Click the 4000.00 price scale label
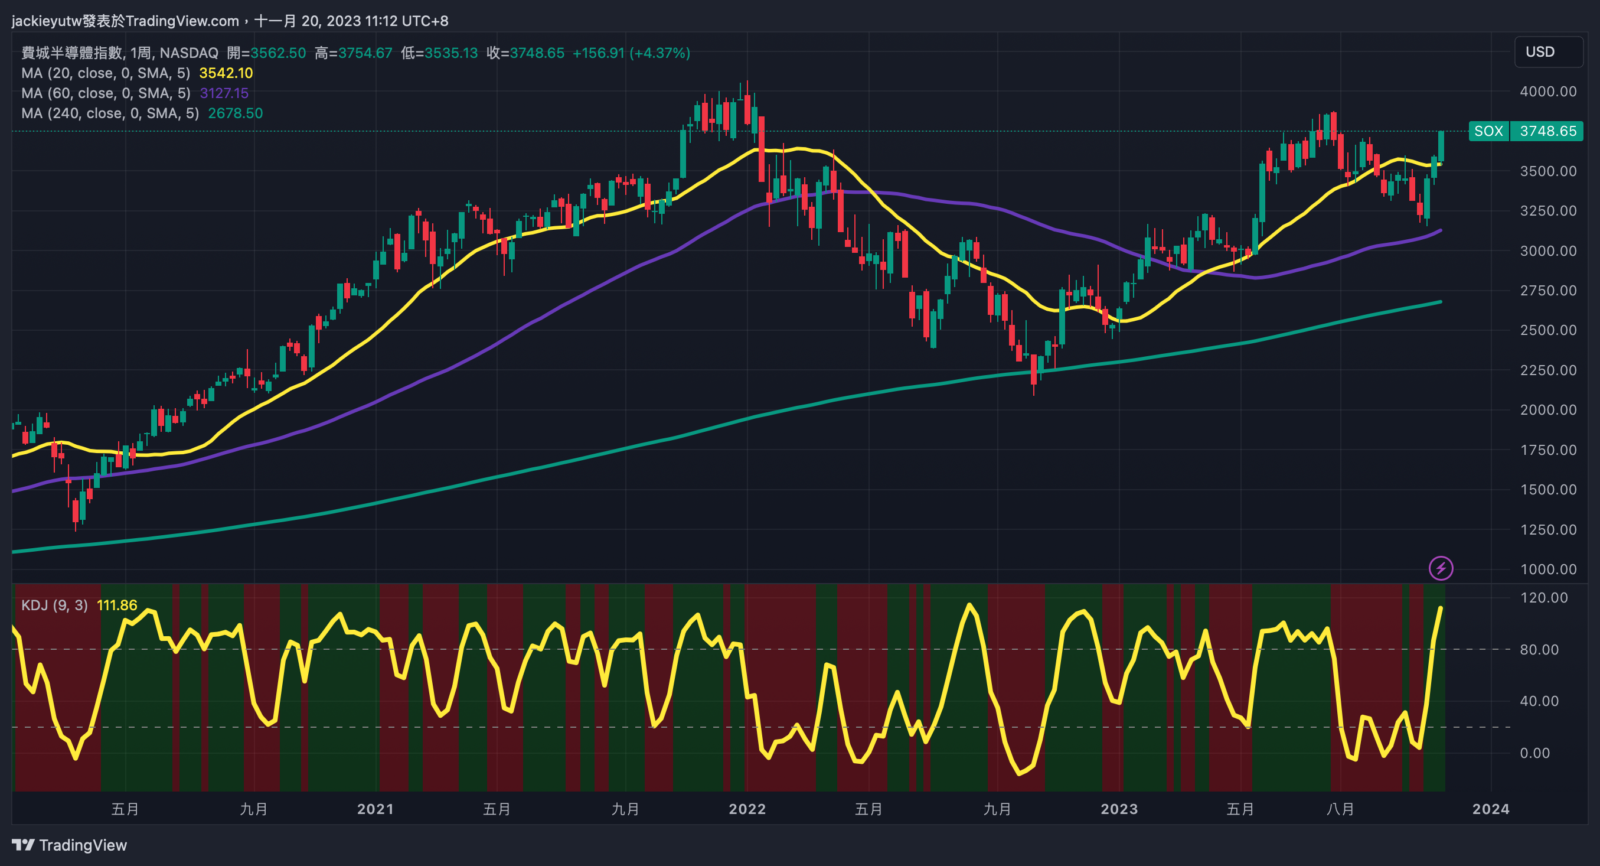1600x866 pixels. 1548,91
